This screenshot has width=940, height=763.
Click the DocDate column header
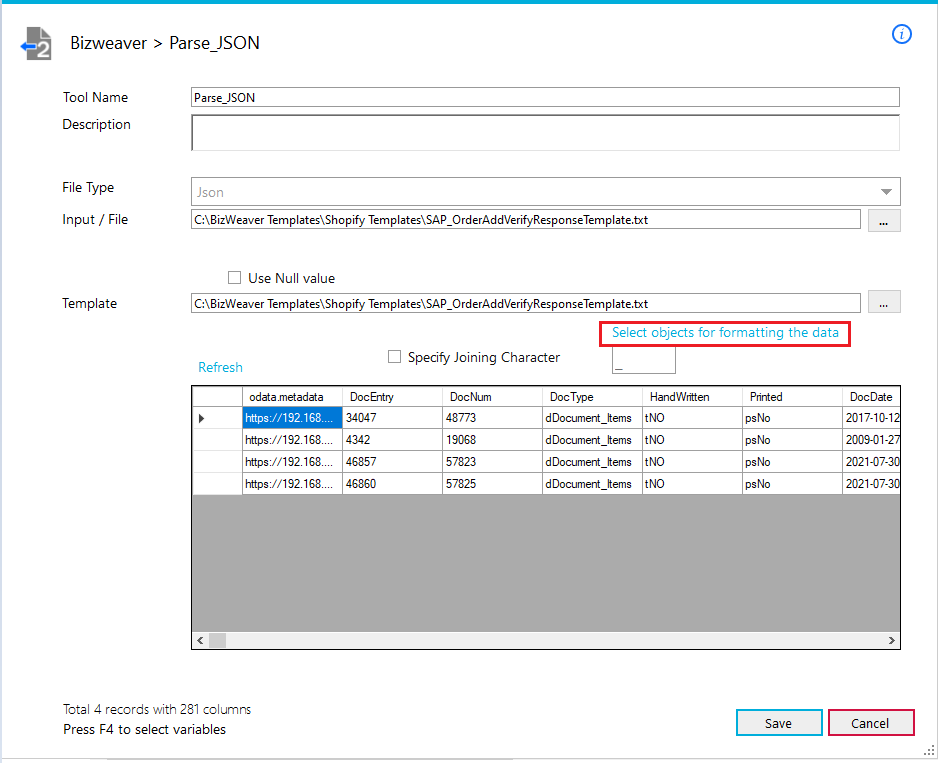[872, 397]
